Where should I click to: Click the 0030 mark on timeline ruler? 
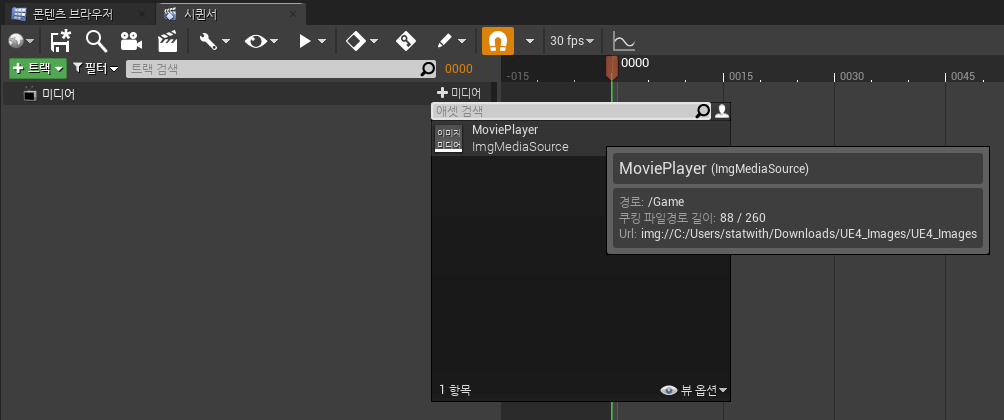click(x=852, y=76)
